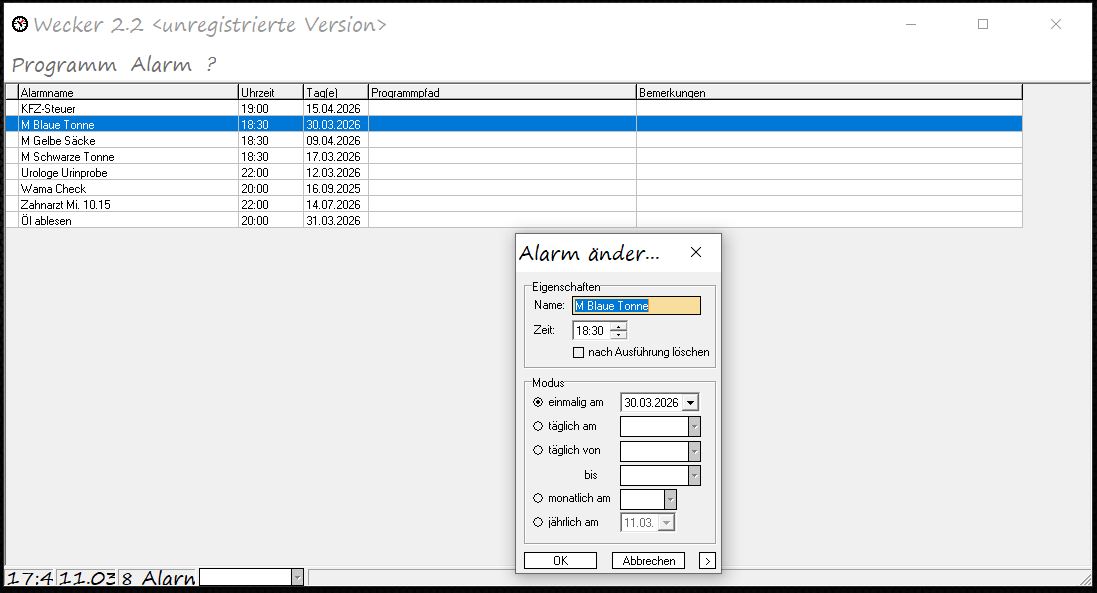Click the Wecker clock icon in title bar
This screenshot has height=593, width=1097.
[19, 25]
